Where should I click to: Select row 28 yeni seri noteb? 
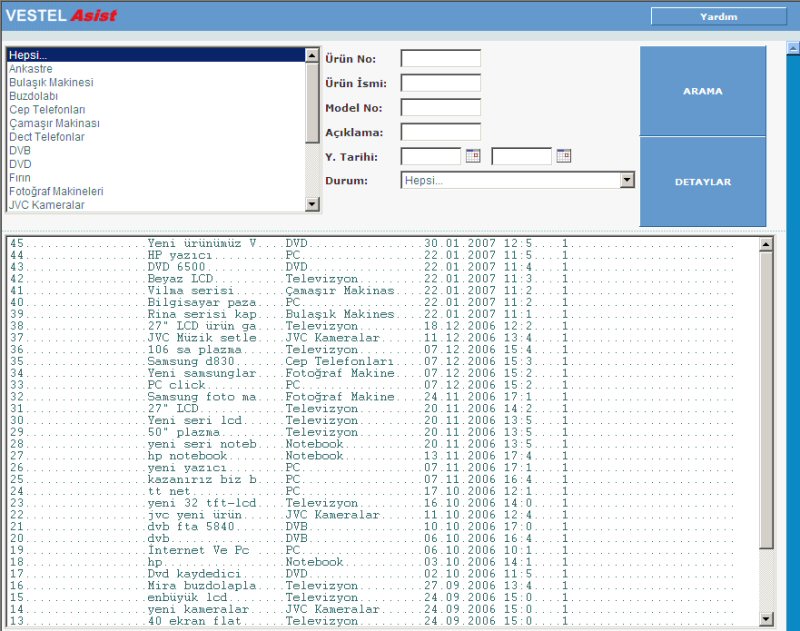tap(383, 444)
